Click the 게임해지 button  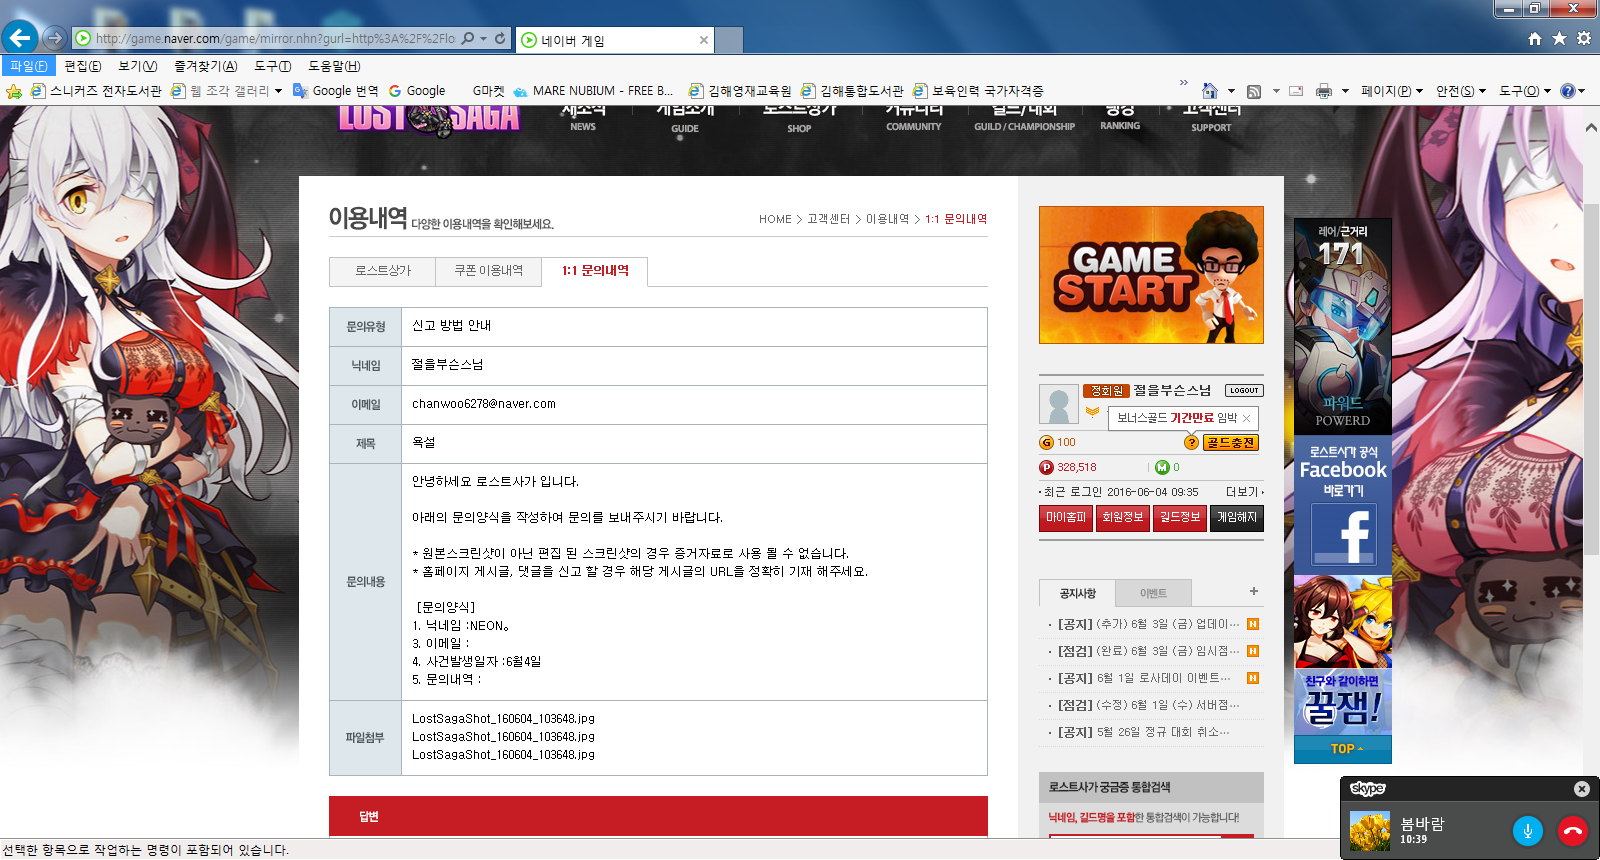point(1237,518)
